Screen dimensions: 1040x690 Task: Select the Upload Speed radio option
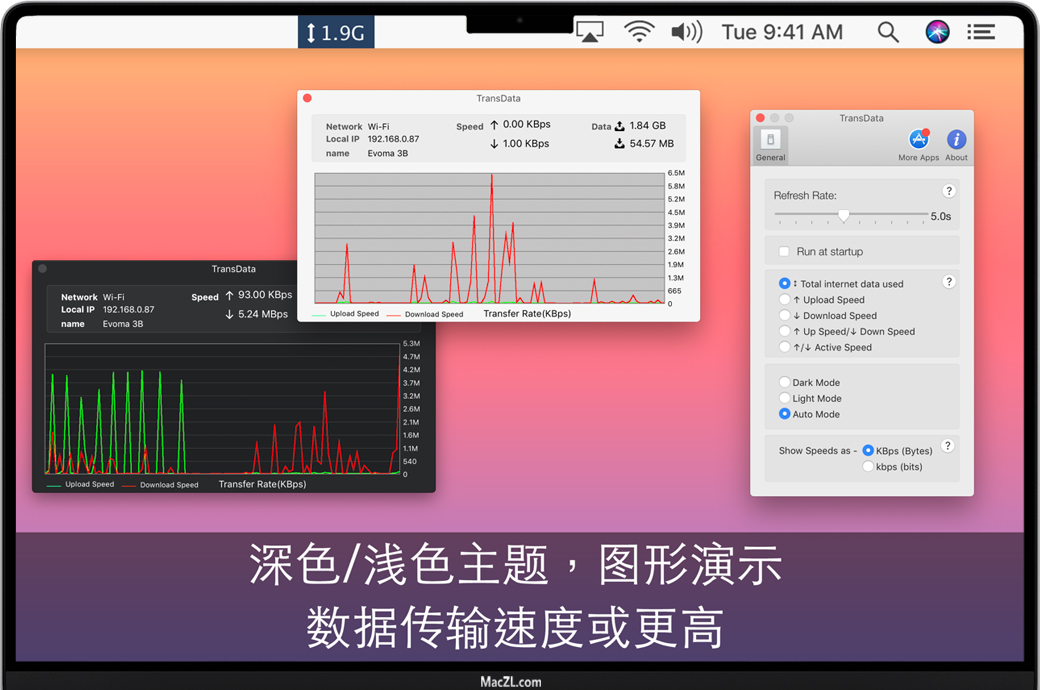[785, 299]
